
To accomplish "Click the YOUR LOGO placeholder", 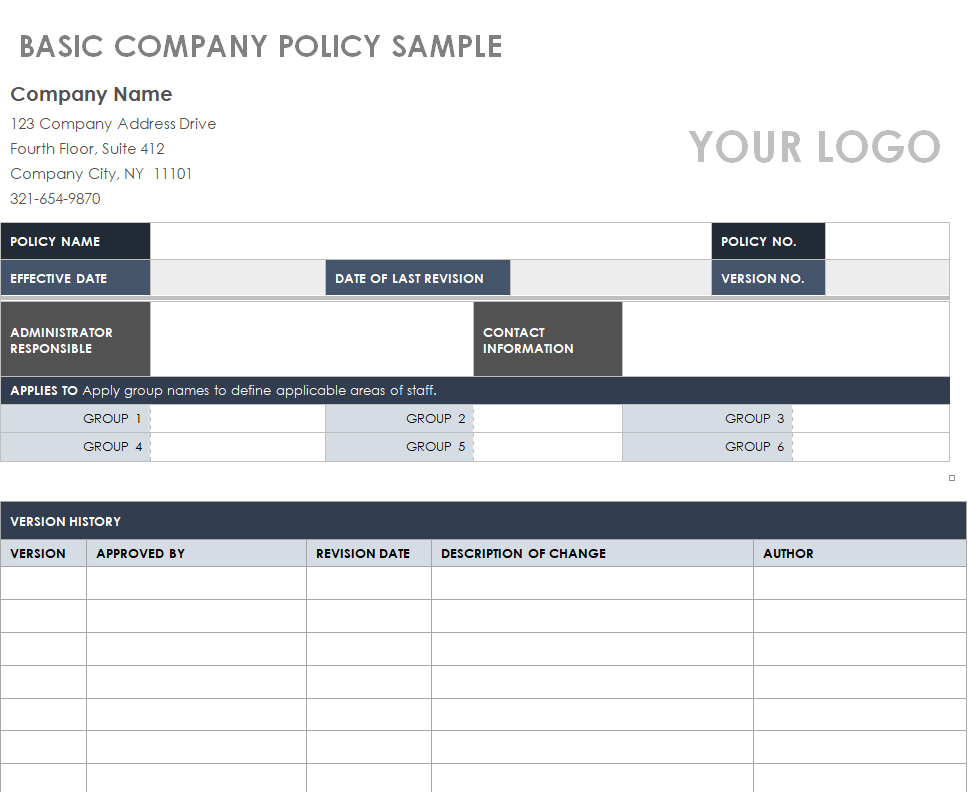I will pos(814,147).
